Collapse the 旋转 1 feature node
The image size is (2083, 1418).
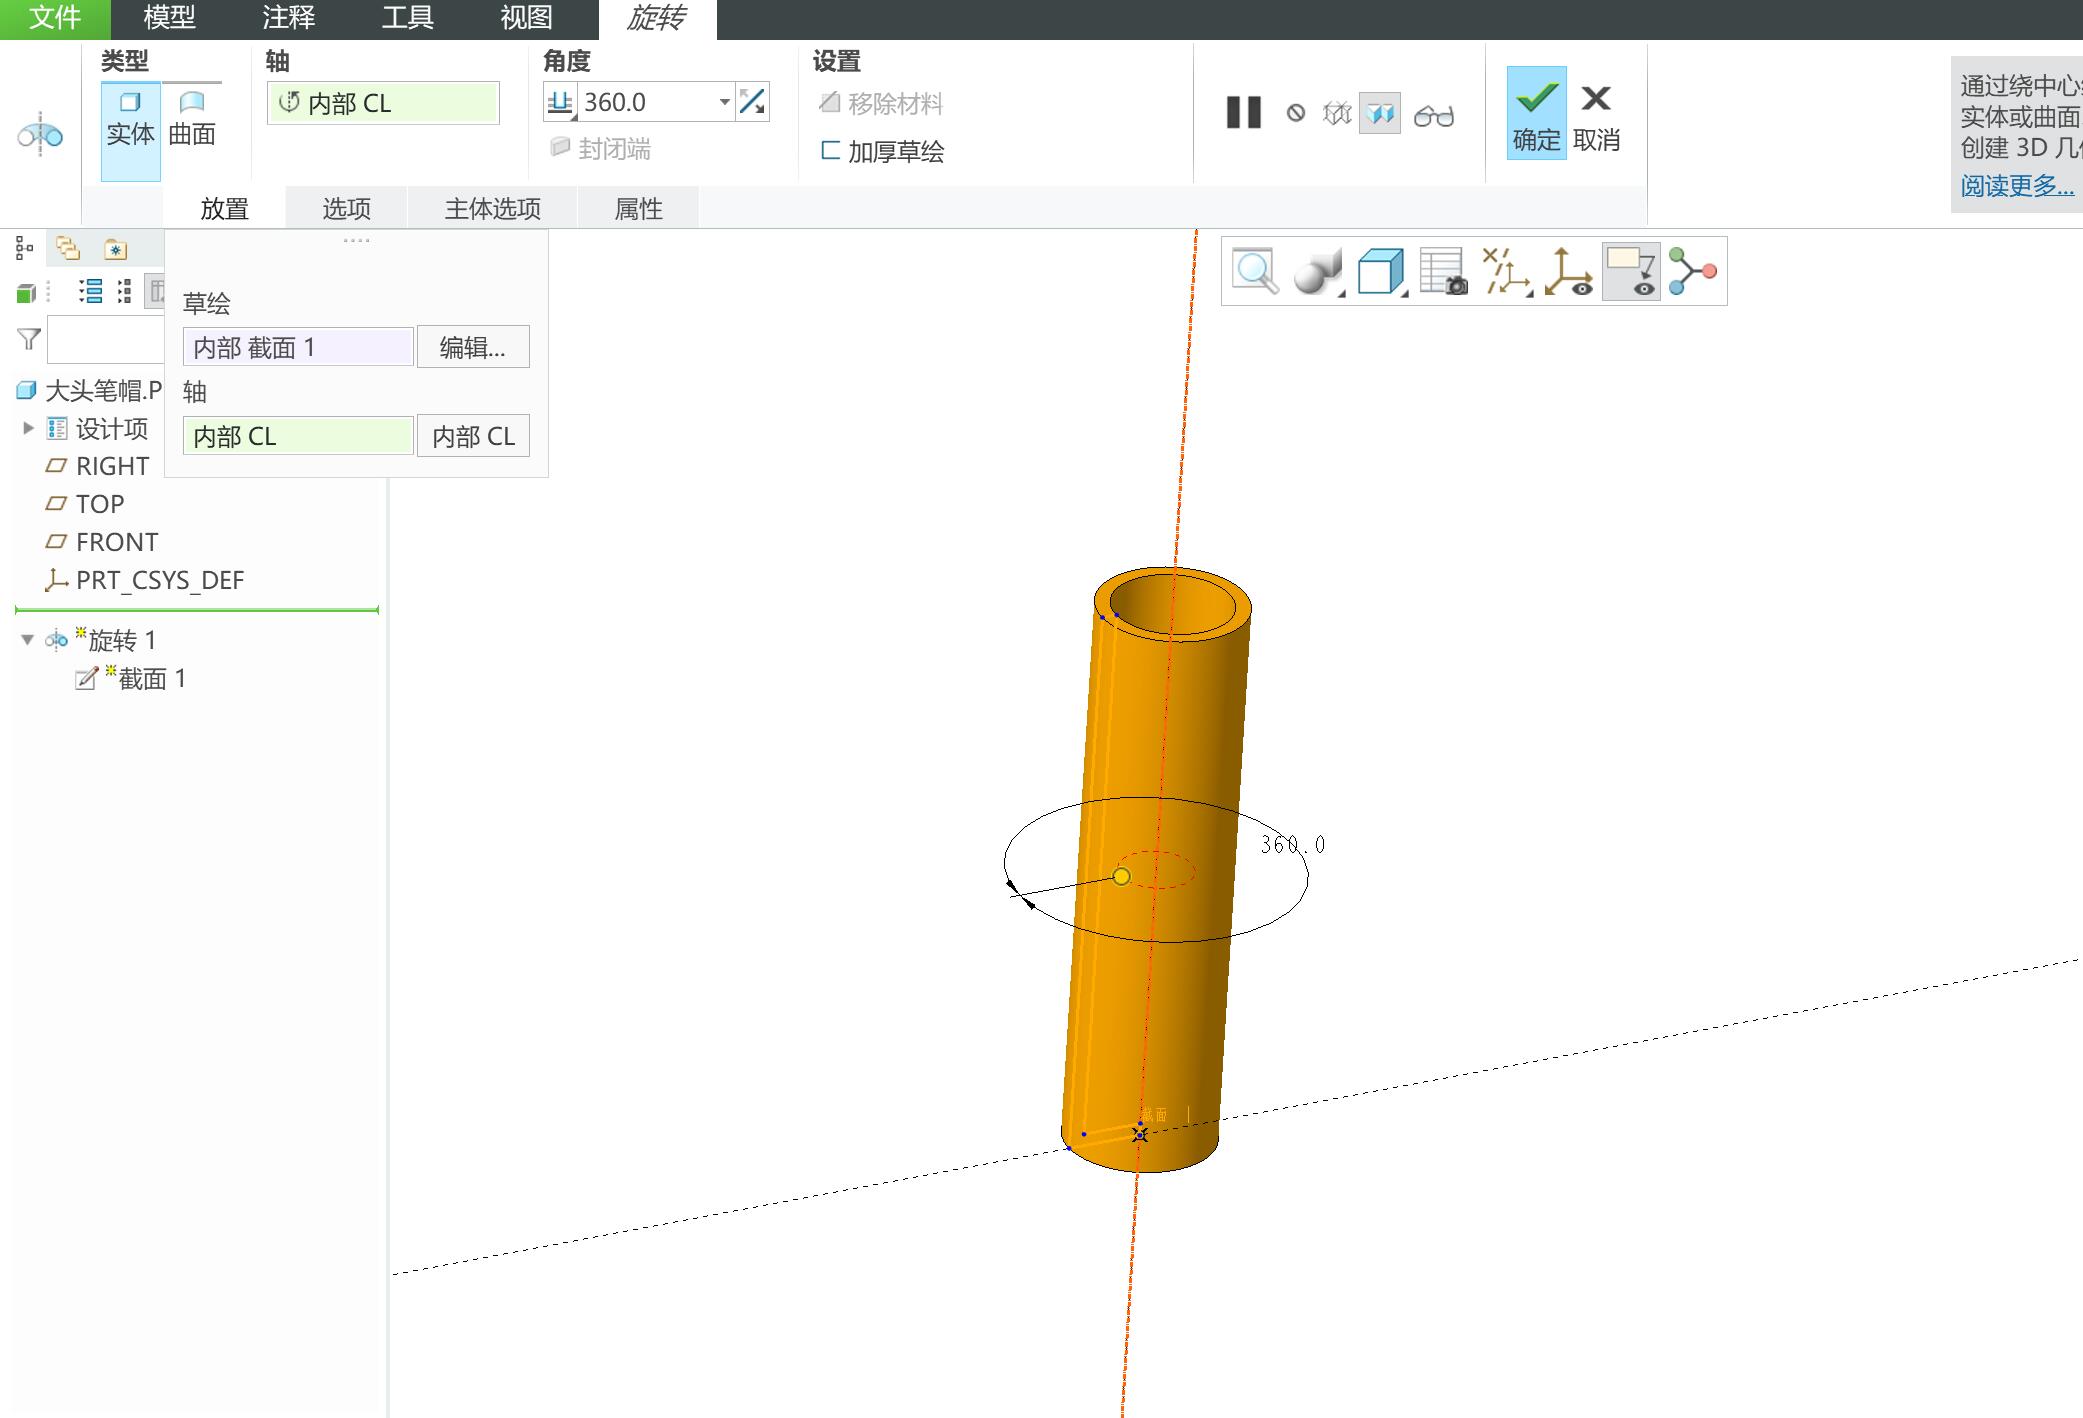tap(27, 640)
